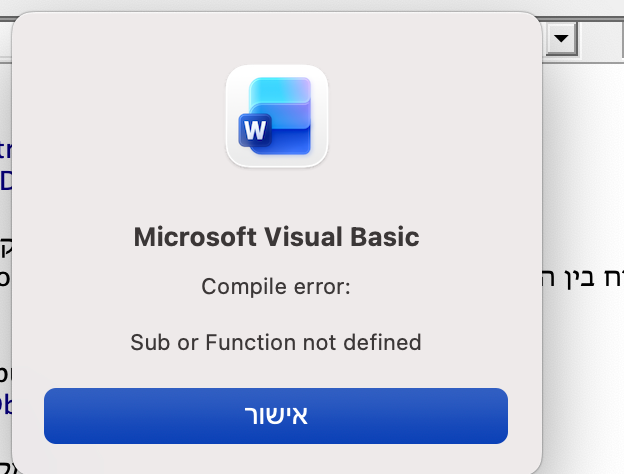Viewport: 624px width, 474px height.
Task: Click the combo box right of the dropdown arrow
Action: (603, 38)
